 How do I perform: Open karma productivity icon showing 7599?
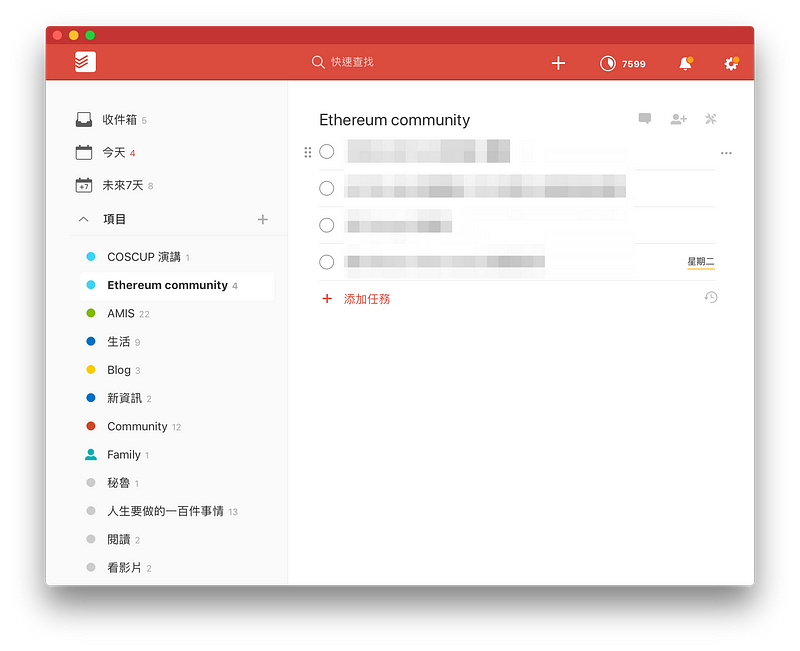[x=608, y=63]
